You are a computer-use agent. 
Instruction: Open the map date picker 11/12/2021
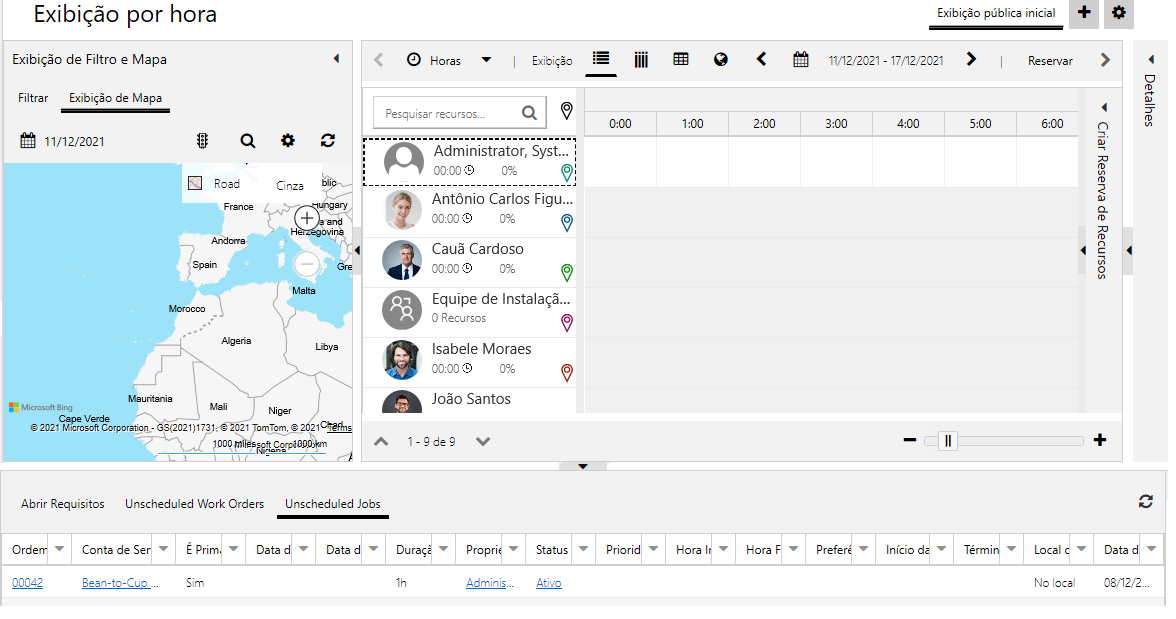pos(62,141)
